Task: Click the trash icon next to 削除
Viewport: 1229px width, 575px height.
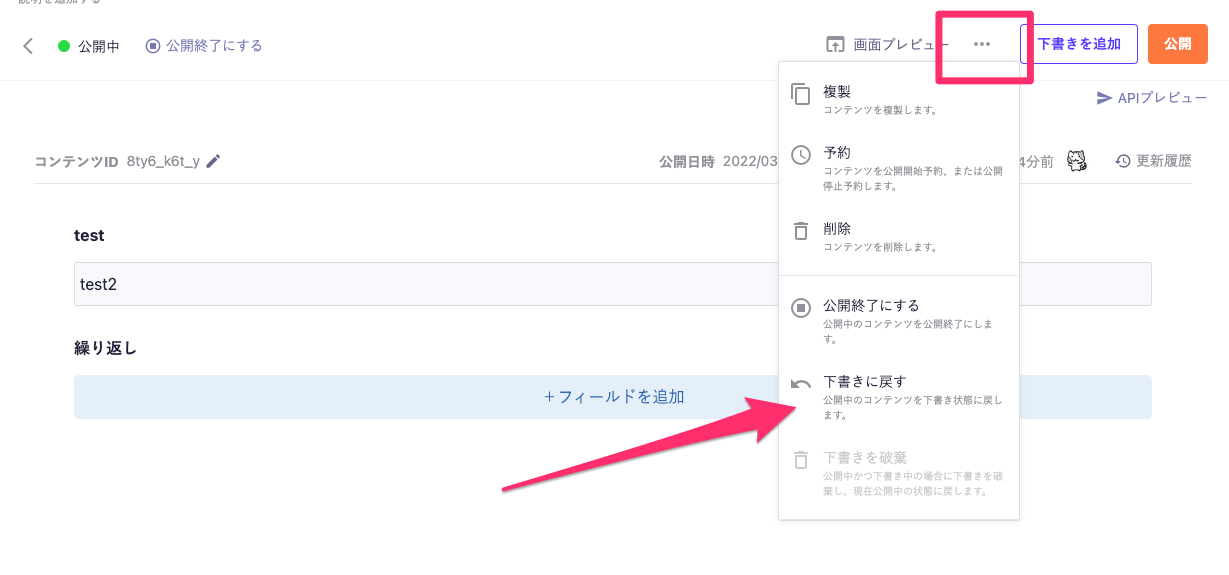Action: pyautogui.click(x=801, y=231)
